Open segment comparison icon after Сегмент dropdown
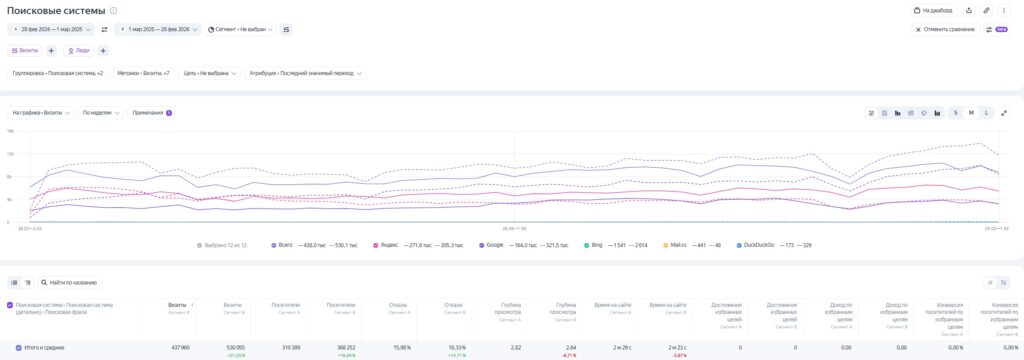 point(286,29)
